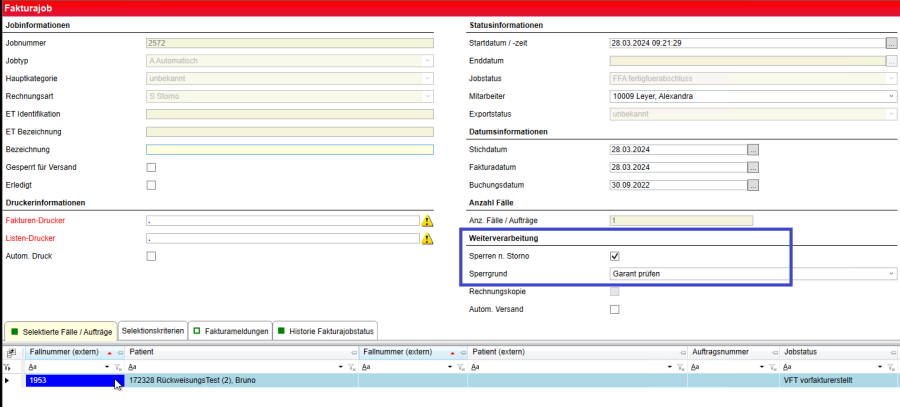Screen dimensions: 900x407
Task: Switch to the Selektionskriterien tab
Action: point(152,330)
